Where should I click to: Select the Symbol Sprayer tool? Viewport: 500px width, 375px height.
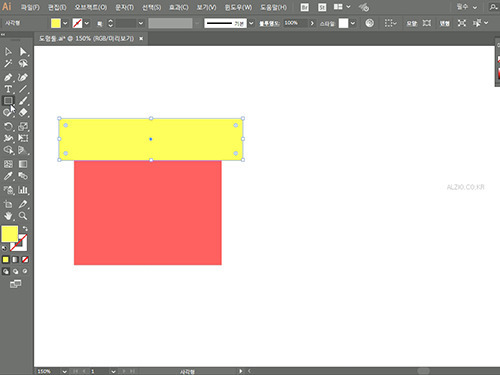coord(8,190)
